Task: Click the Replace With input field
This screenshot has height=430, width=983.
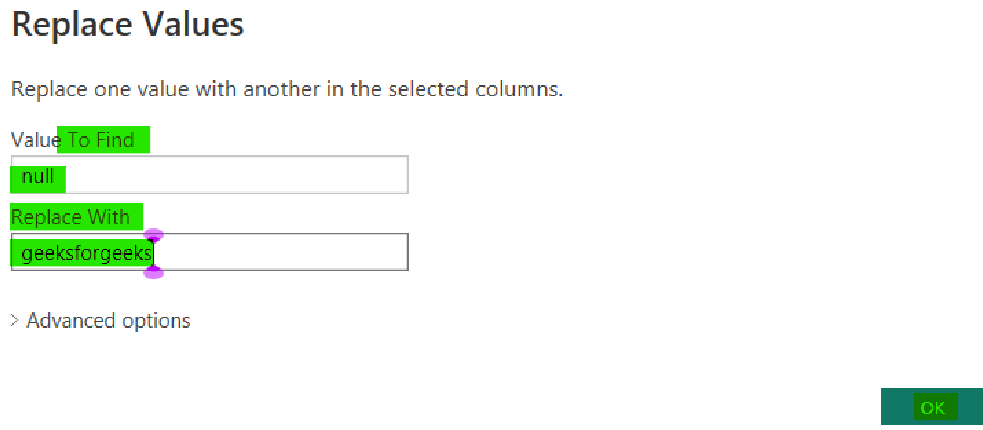Action: [x=209, y=252]
